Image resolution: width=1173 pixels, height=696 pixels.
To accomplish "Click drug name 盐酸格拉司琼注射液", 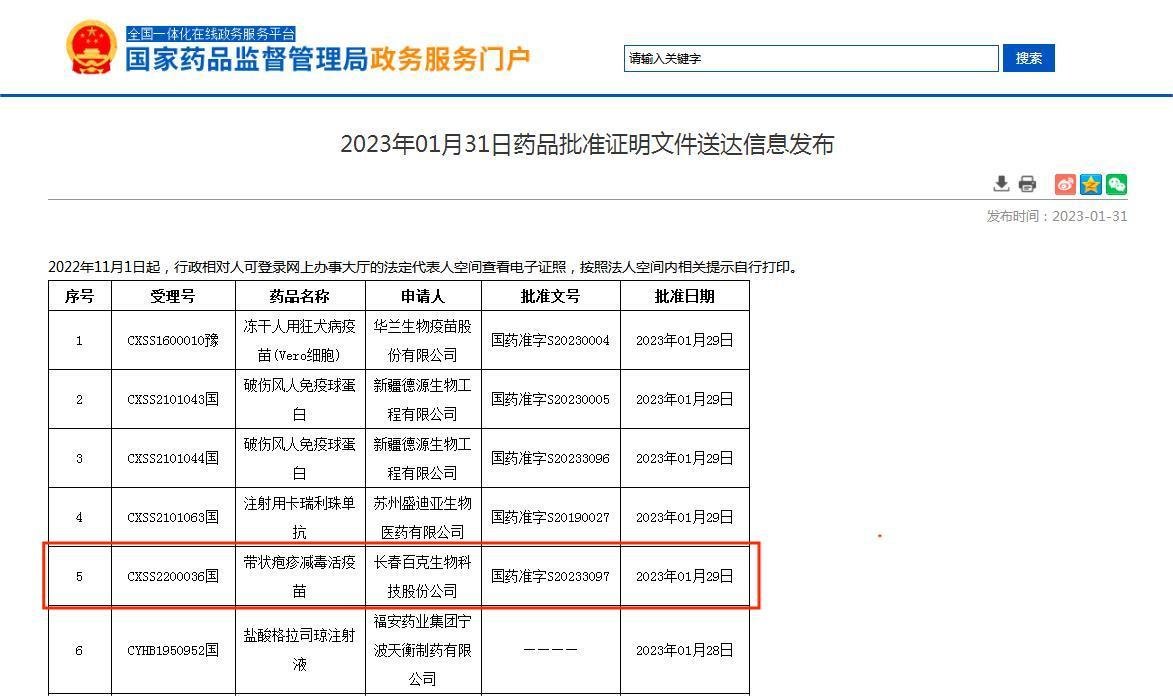I will 299,650.
